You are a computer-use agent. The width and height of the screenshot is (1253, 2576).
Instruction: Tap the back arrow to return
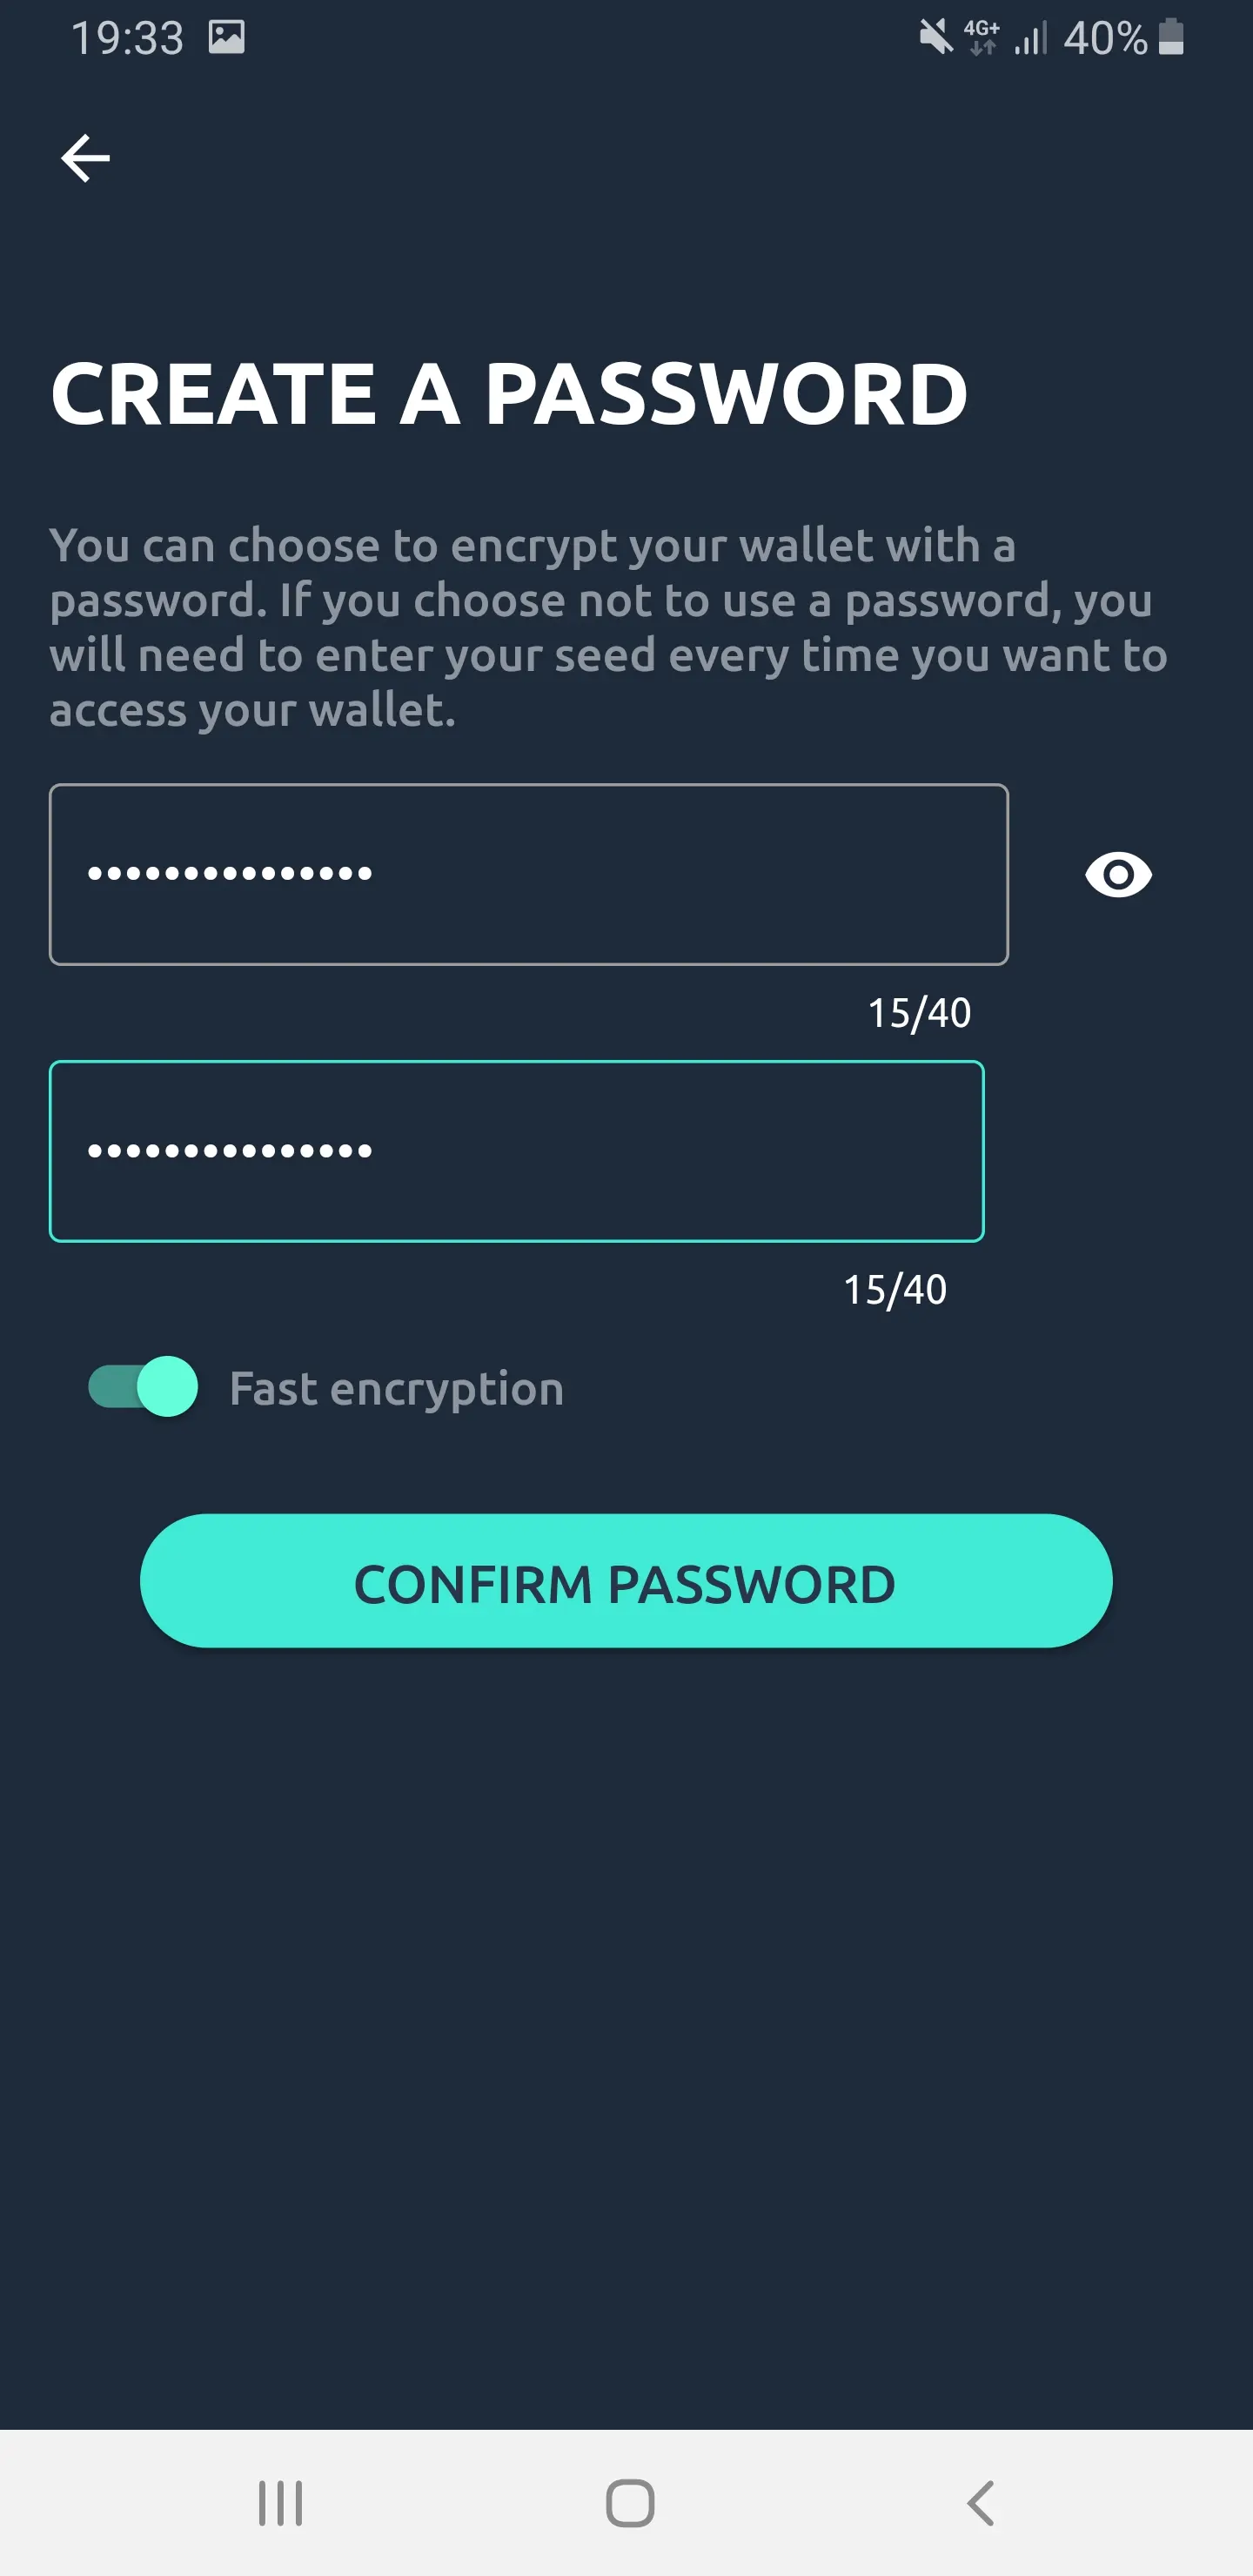(85, 157)
